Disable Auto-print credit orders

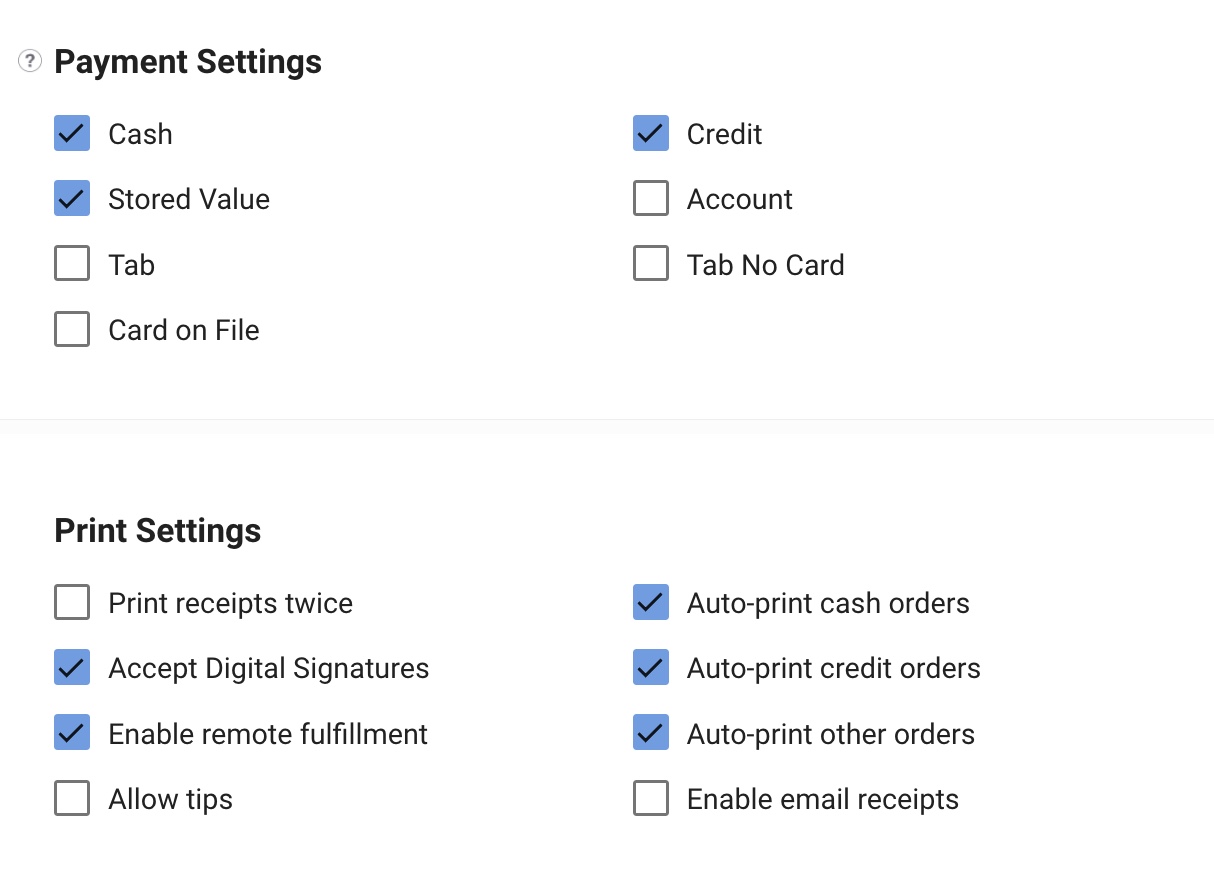pos(651,668)
